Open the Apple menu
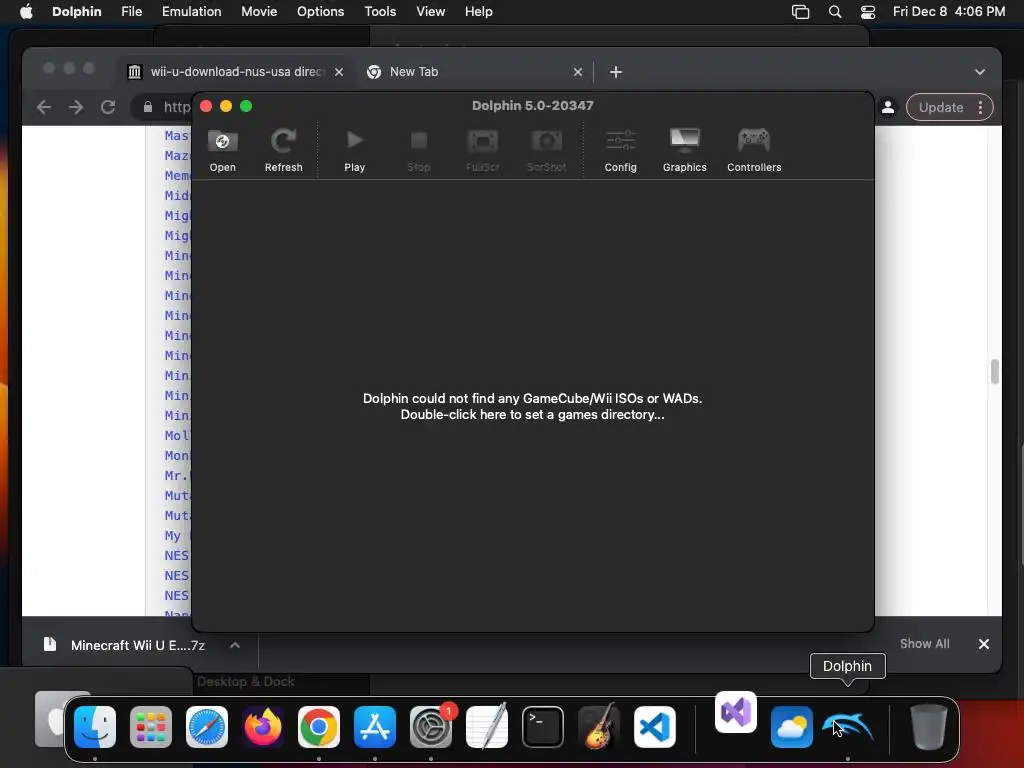Image resolution: width=1024 pixels, height=768 pixels. tap(26, 12)
